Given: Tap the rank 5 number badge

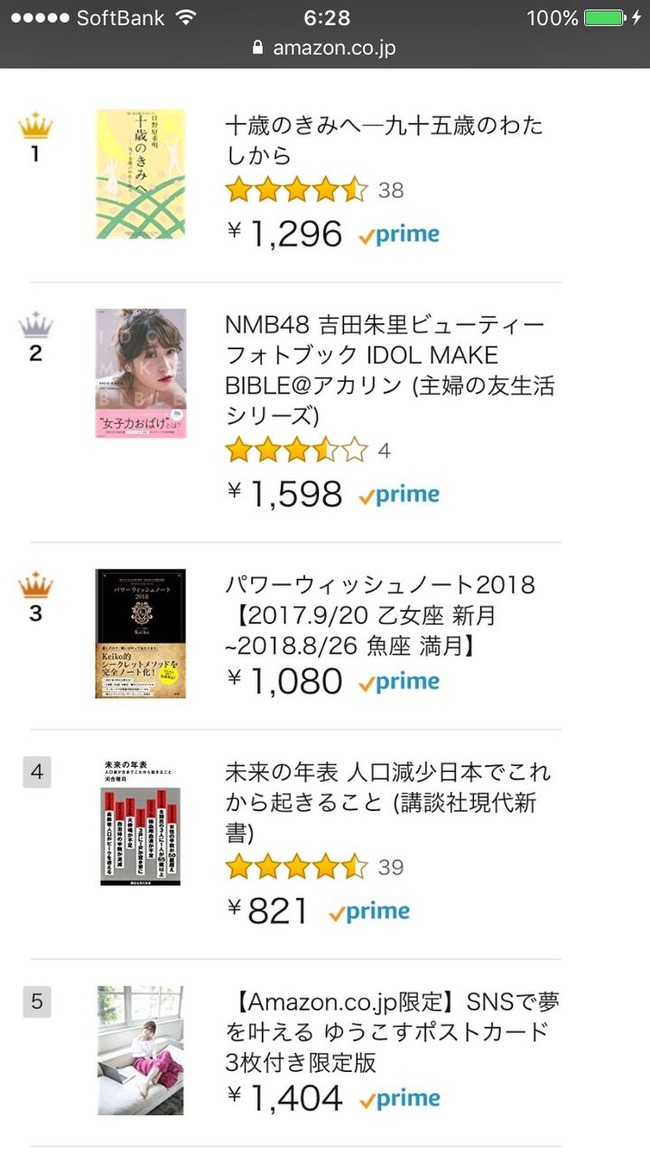Looking at the screenshot, I should pos(37,1001).
